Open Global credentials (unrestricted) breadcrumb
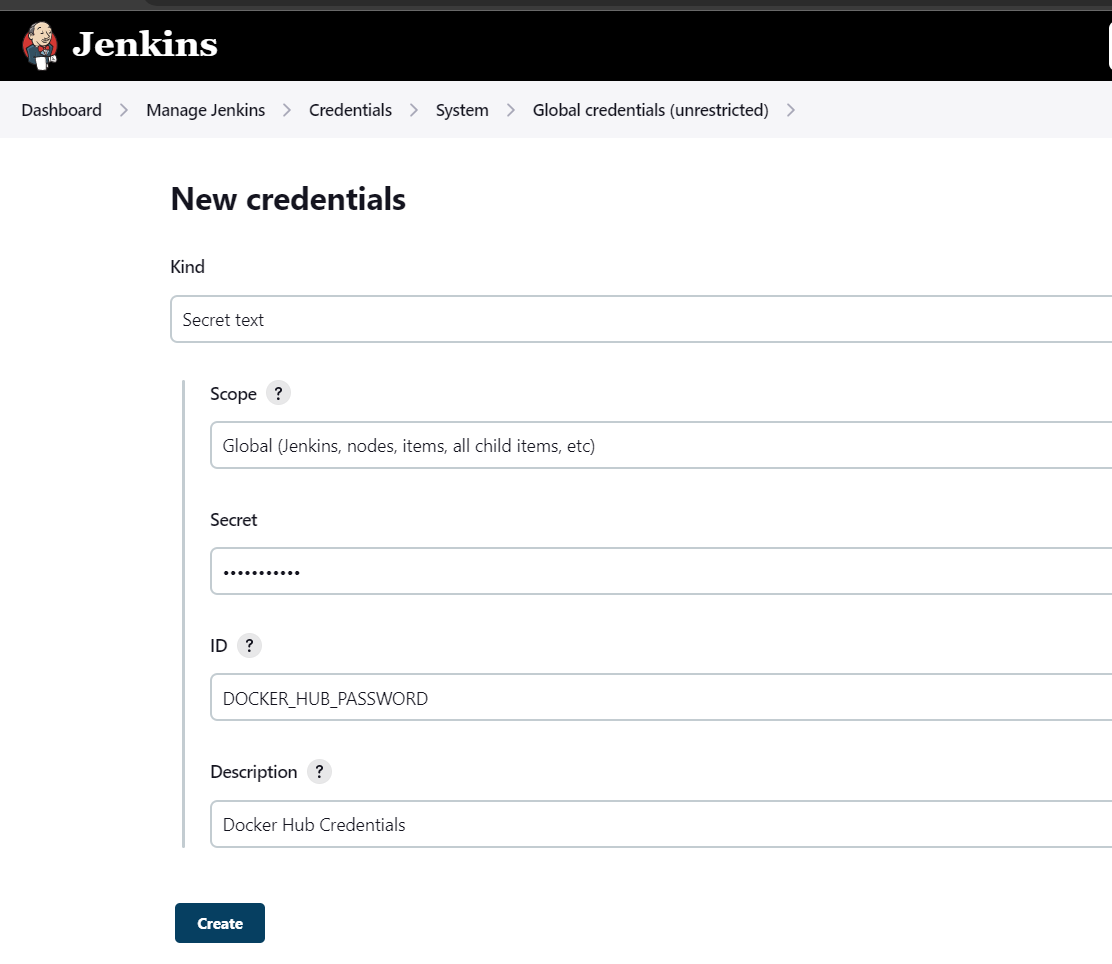Viewport: 1112px width, 964px height. point(650,110)
